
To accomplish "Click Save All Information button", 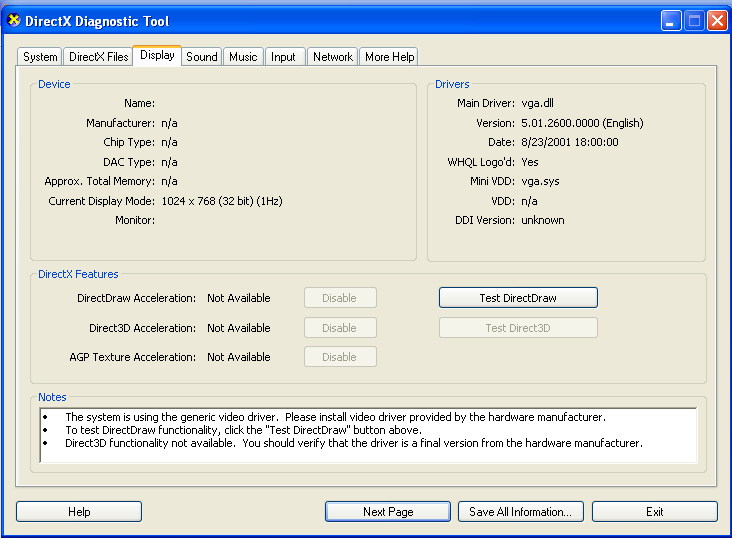I will (x=520, y=512).
